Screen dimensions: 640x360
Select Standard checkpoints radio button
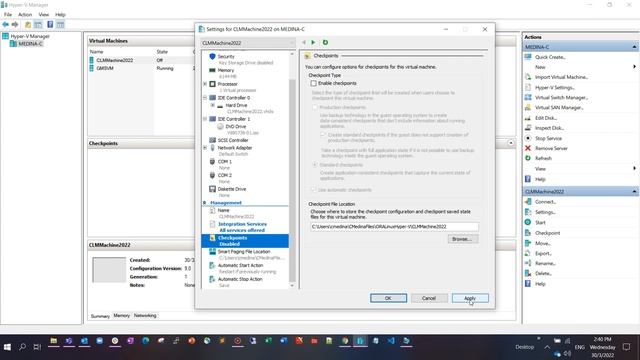[x=315, y=165]
